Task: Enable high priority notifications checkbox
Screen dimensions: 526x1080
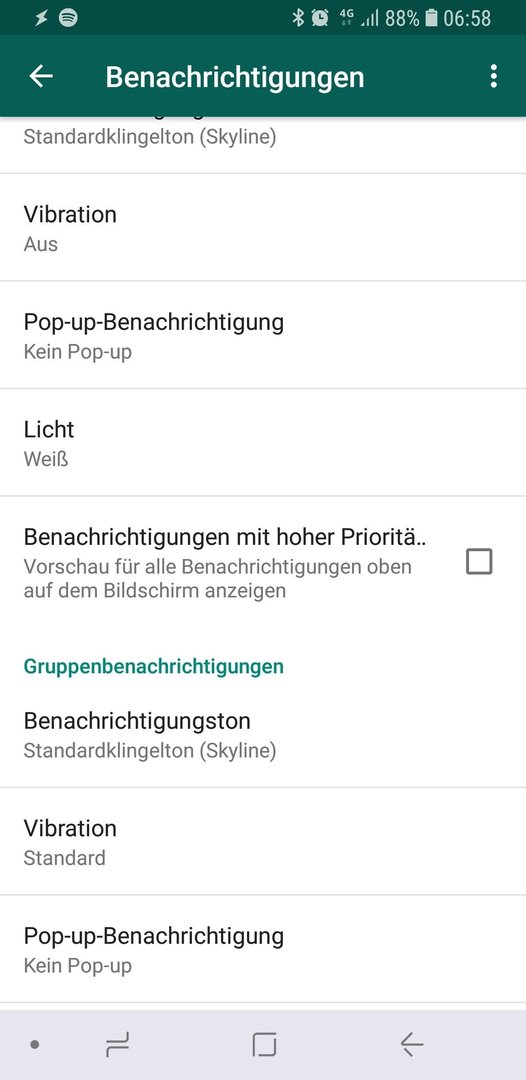Action: 479,562
